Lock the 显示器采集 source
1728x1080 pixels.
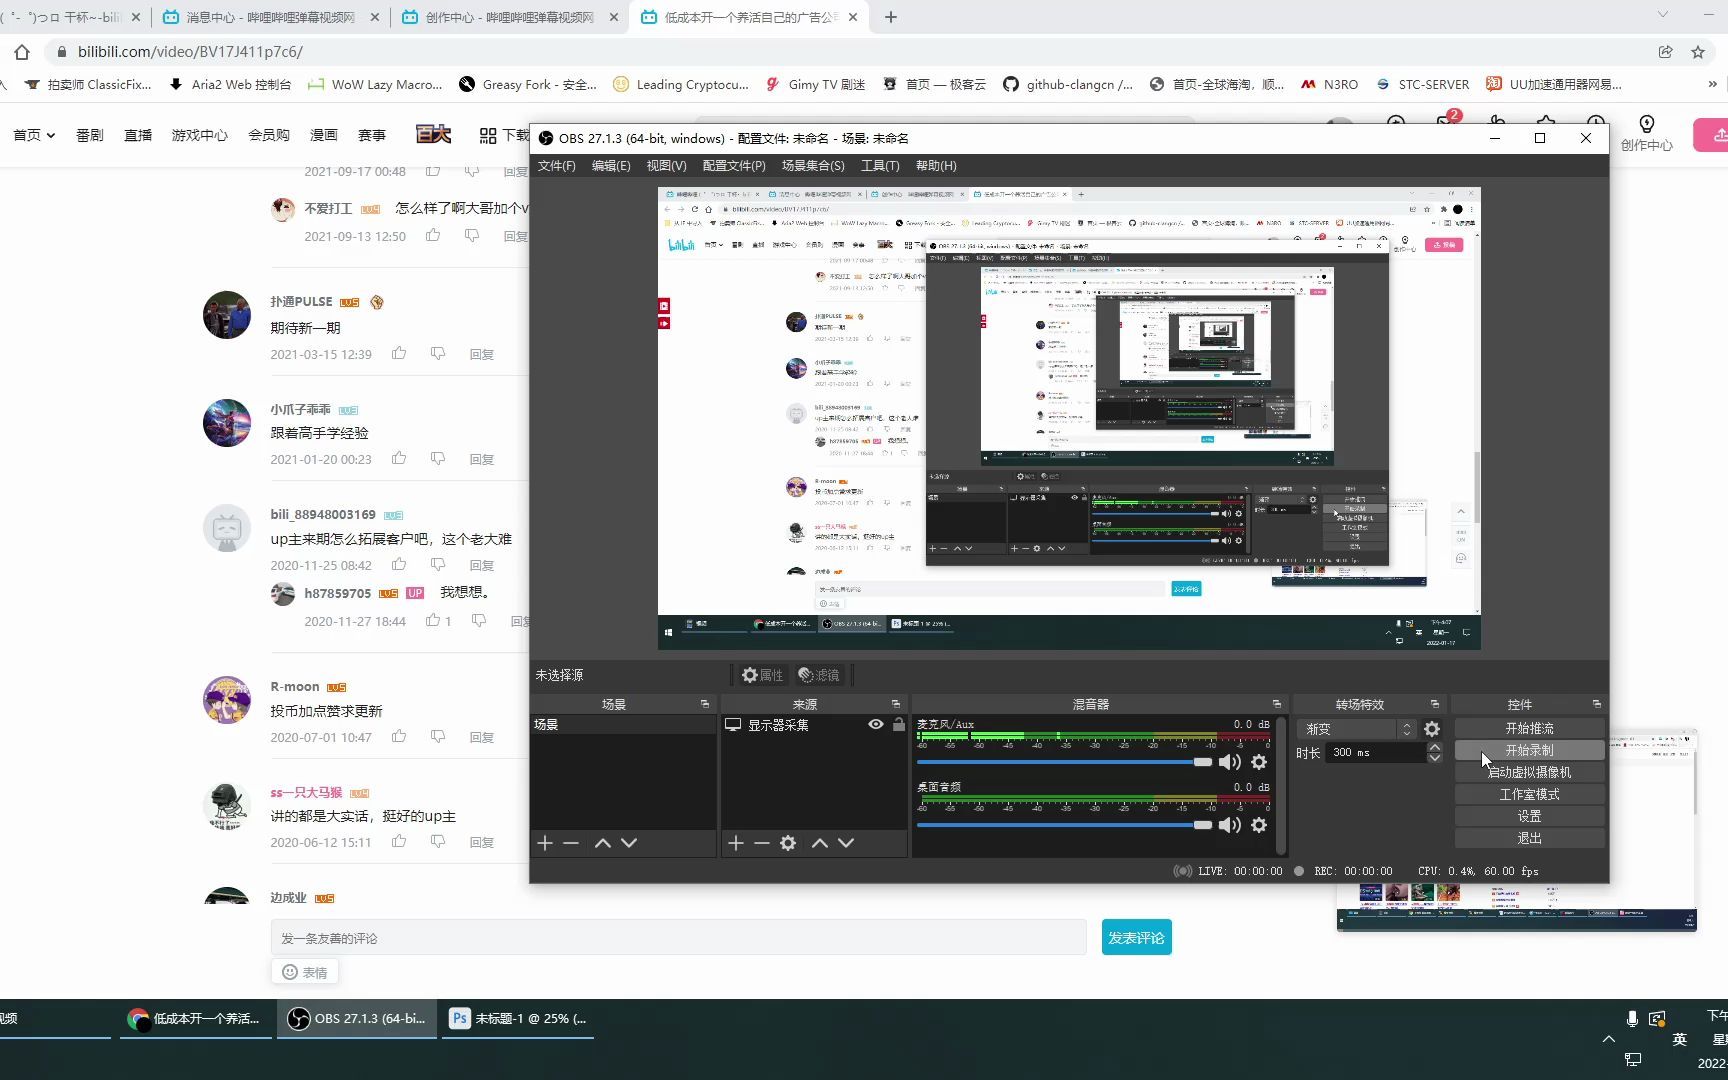pyautogui.click(x=899, y=725)
